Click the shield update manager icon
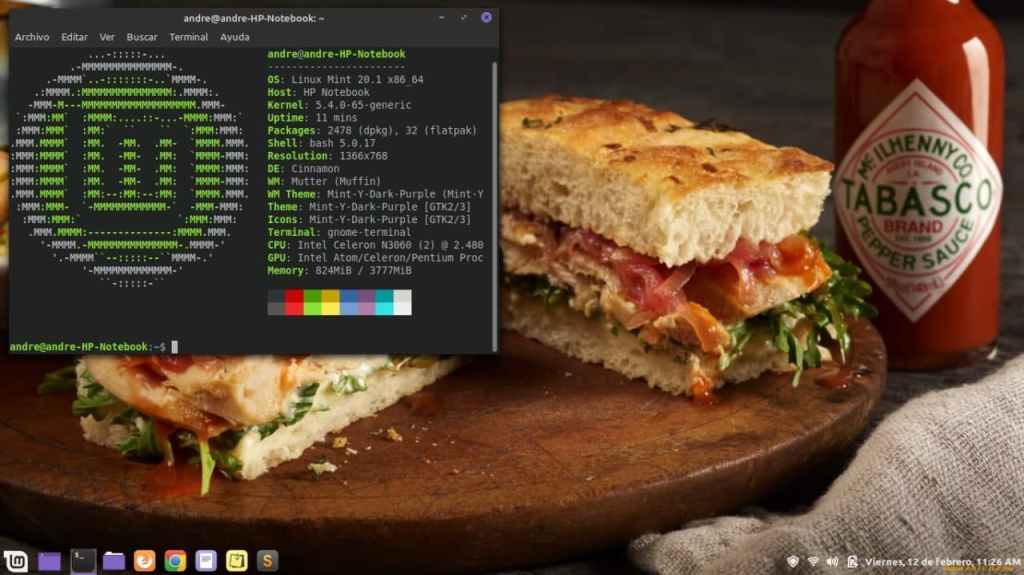1024x575 pixels. click(793, 562)
